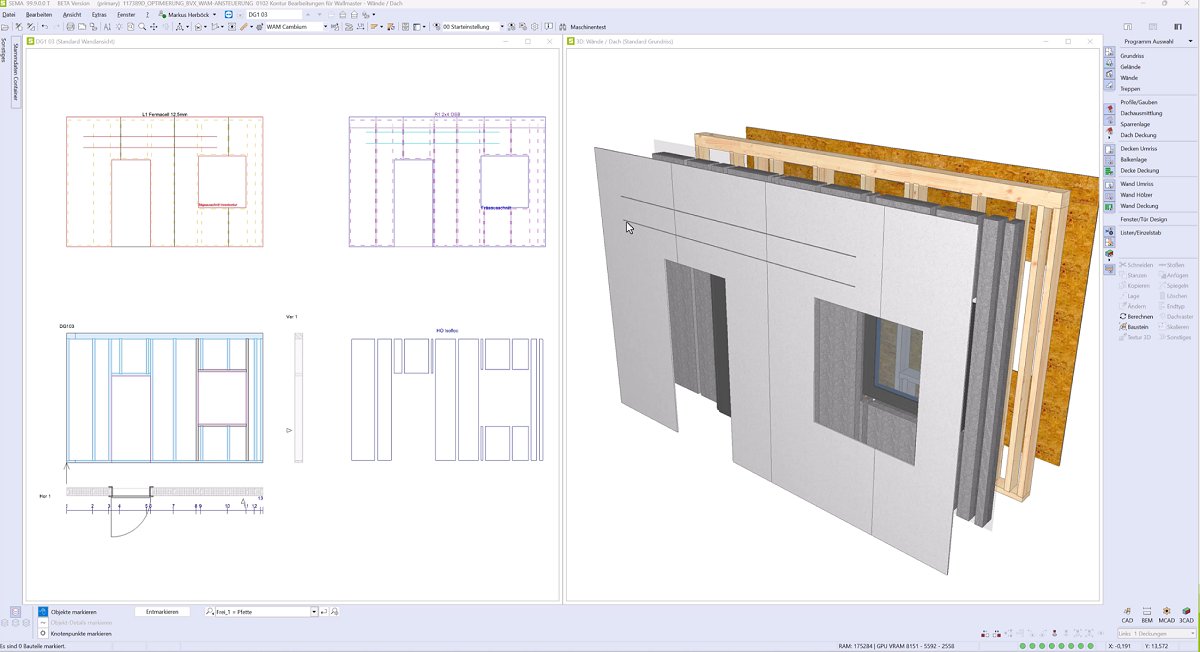Open the 00 Starteinstellung dropdown

(502, 27)
